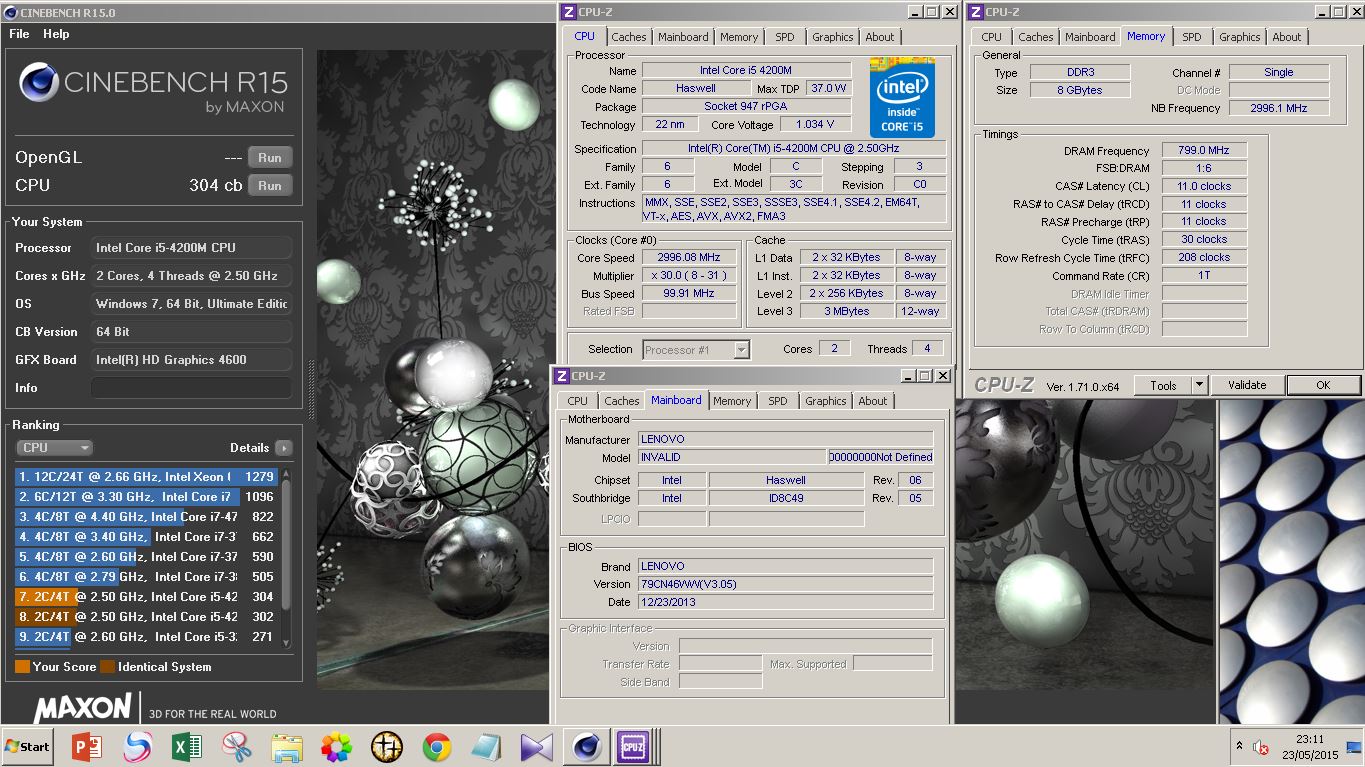Switch to Cinebench taskbar icon
The image size is (1365, 767).
click(x=587, y=747)
